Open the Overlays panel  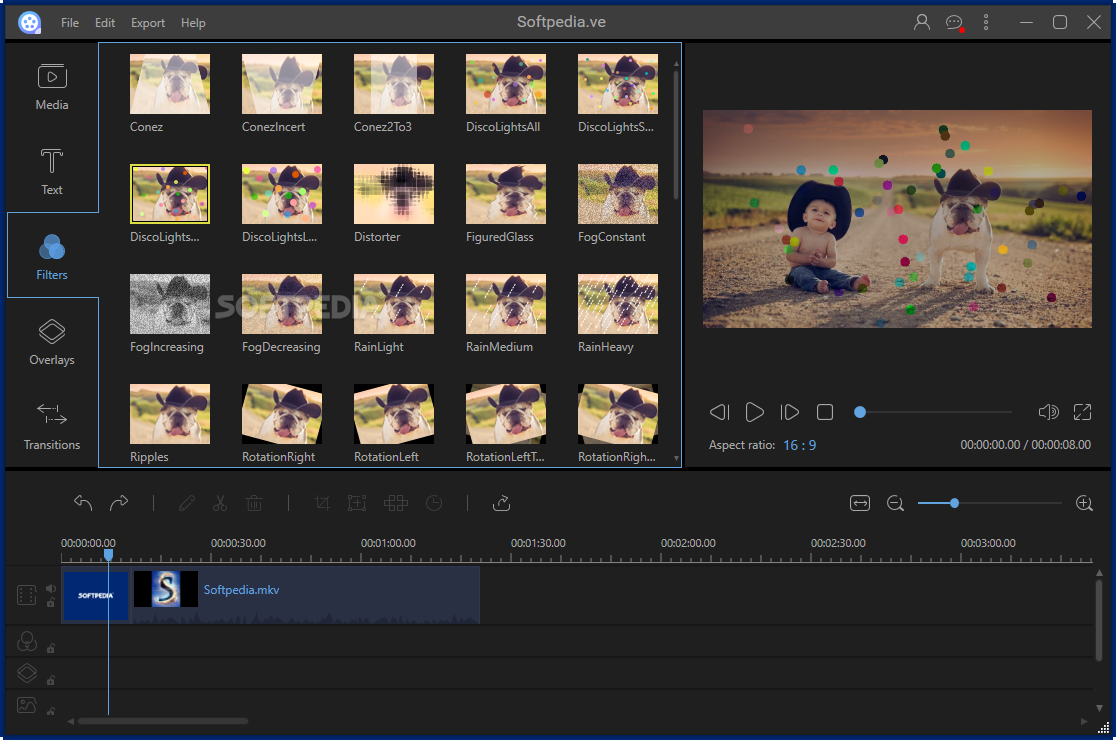(x=52, y=342)
